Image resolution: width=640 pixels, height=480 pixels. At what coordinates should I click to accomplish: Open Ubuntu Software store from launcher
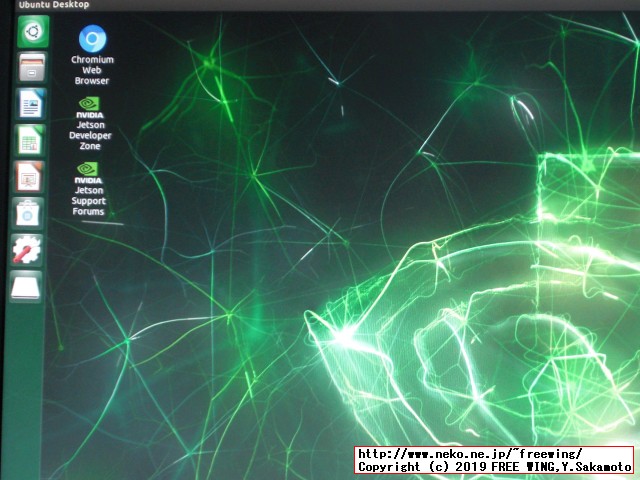(27, 214)
